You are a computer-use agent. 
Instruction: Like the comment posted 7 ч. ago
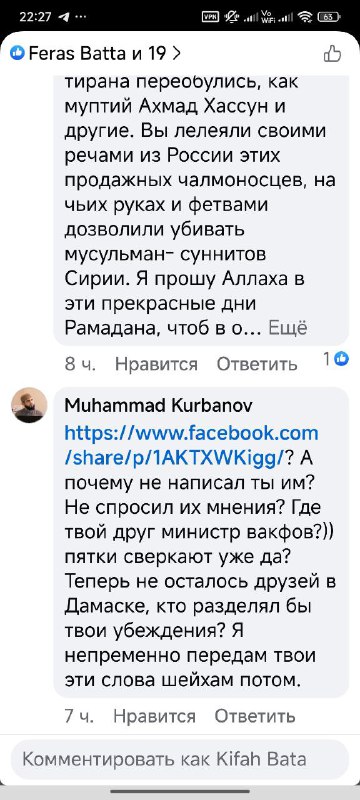(x=155, y=716)
